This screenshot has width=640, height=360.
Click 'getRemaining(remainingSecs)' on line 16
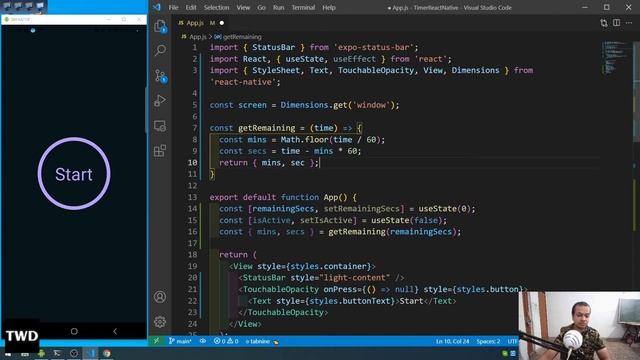[392, 232]
